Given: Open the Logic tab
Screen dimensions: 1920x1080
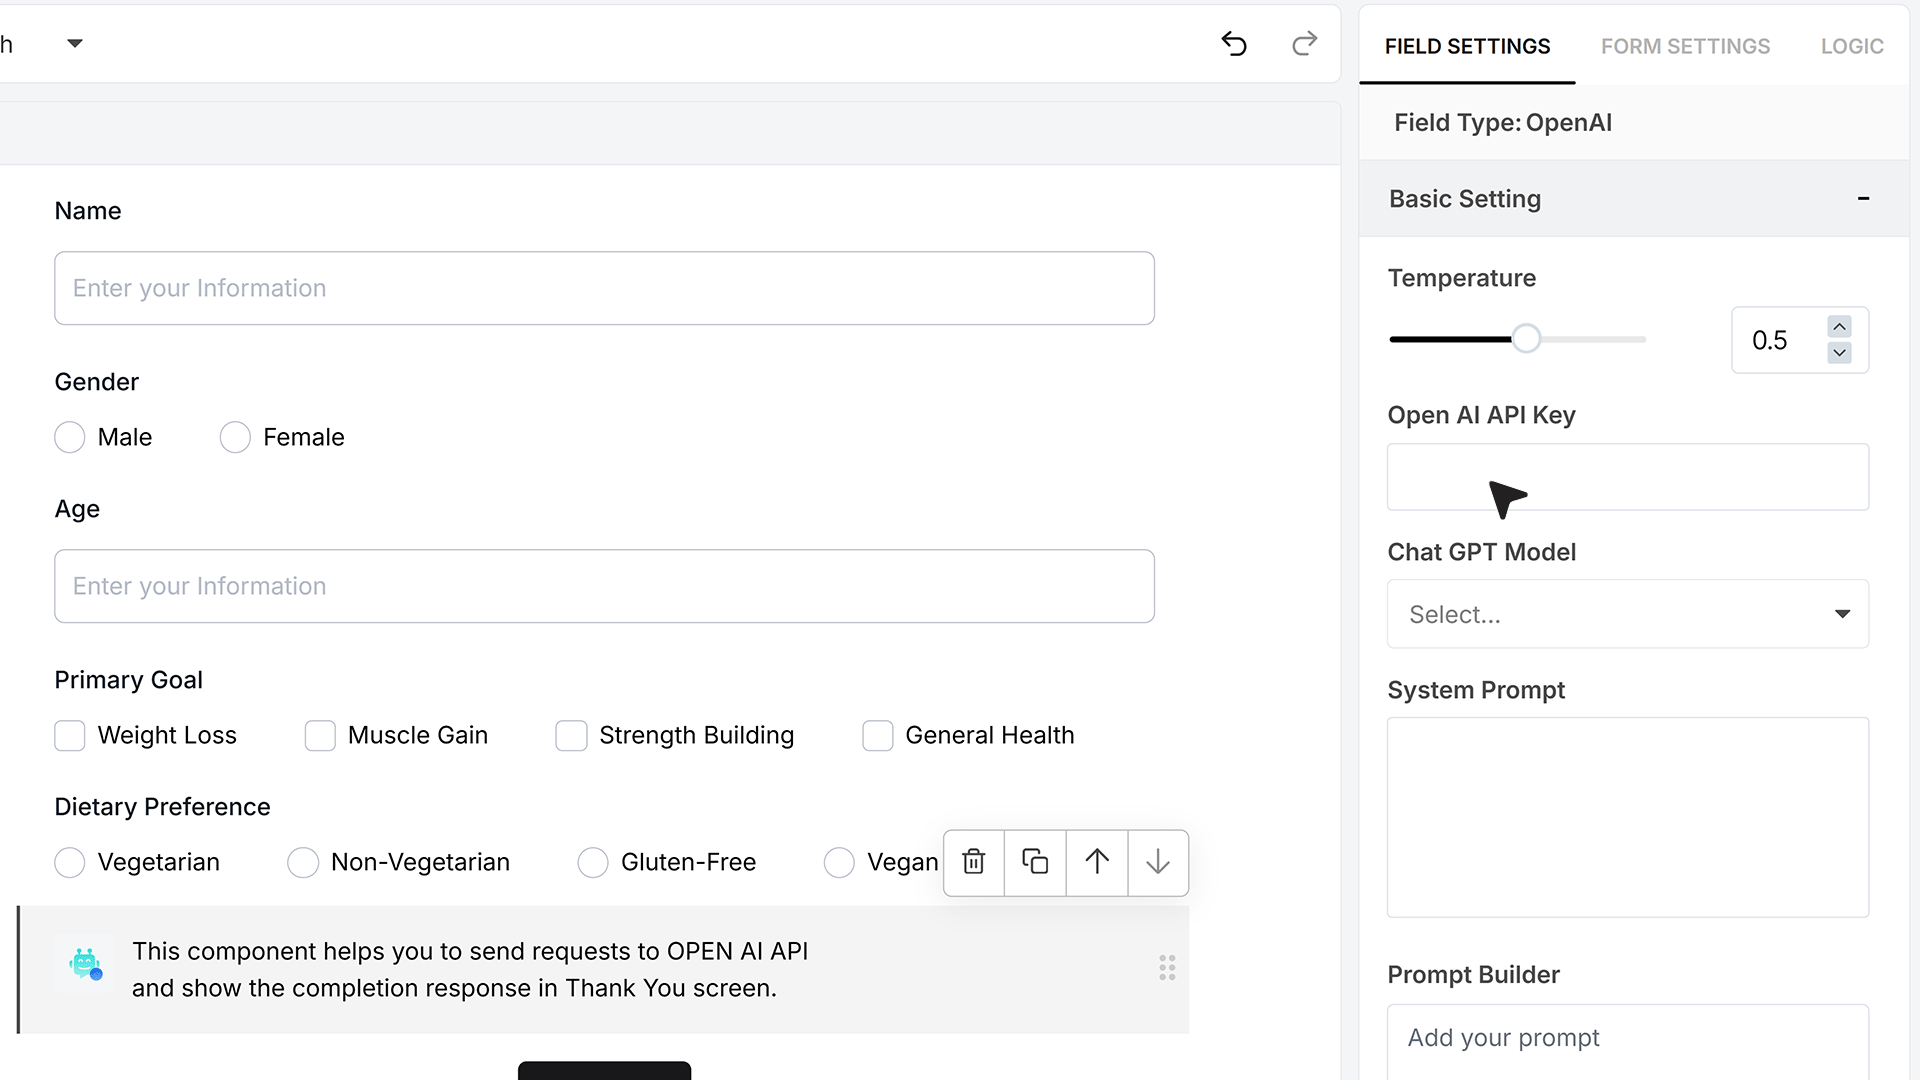Looking at the screenshot, I should (x=1852, y=46).
